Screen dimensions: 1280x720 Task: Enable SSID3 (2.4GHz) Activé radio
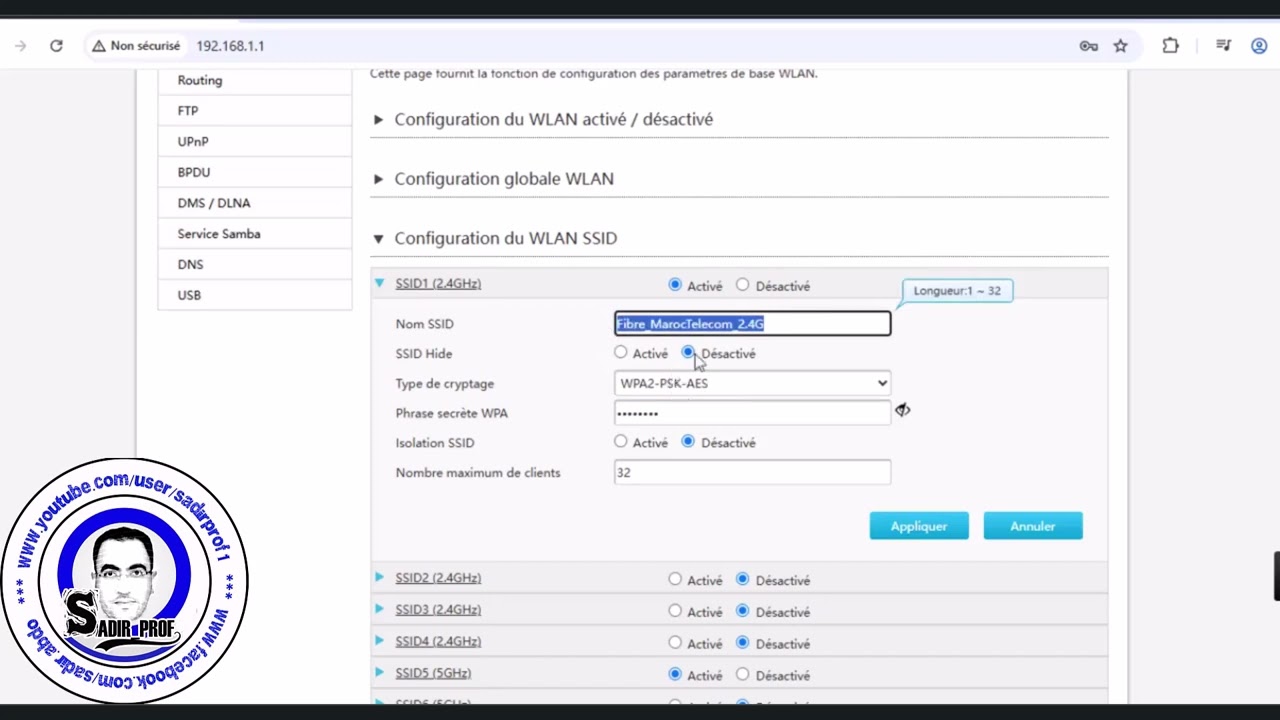tap(675, 611)
